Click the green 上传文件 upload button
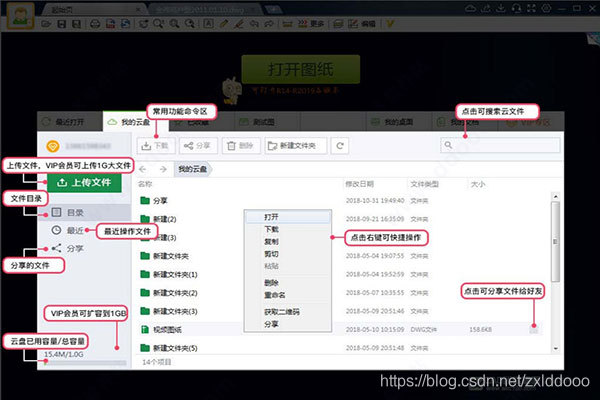The height and width of the screenshot is (400, 600). point(85,183)
